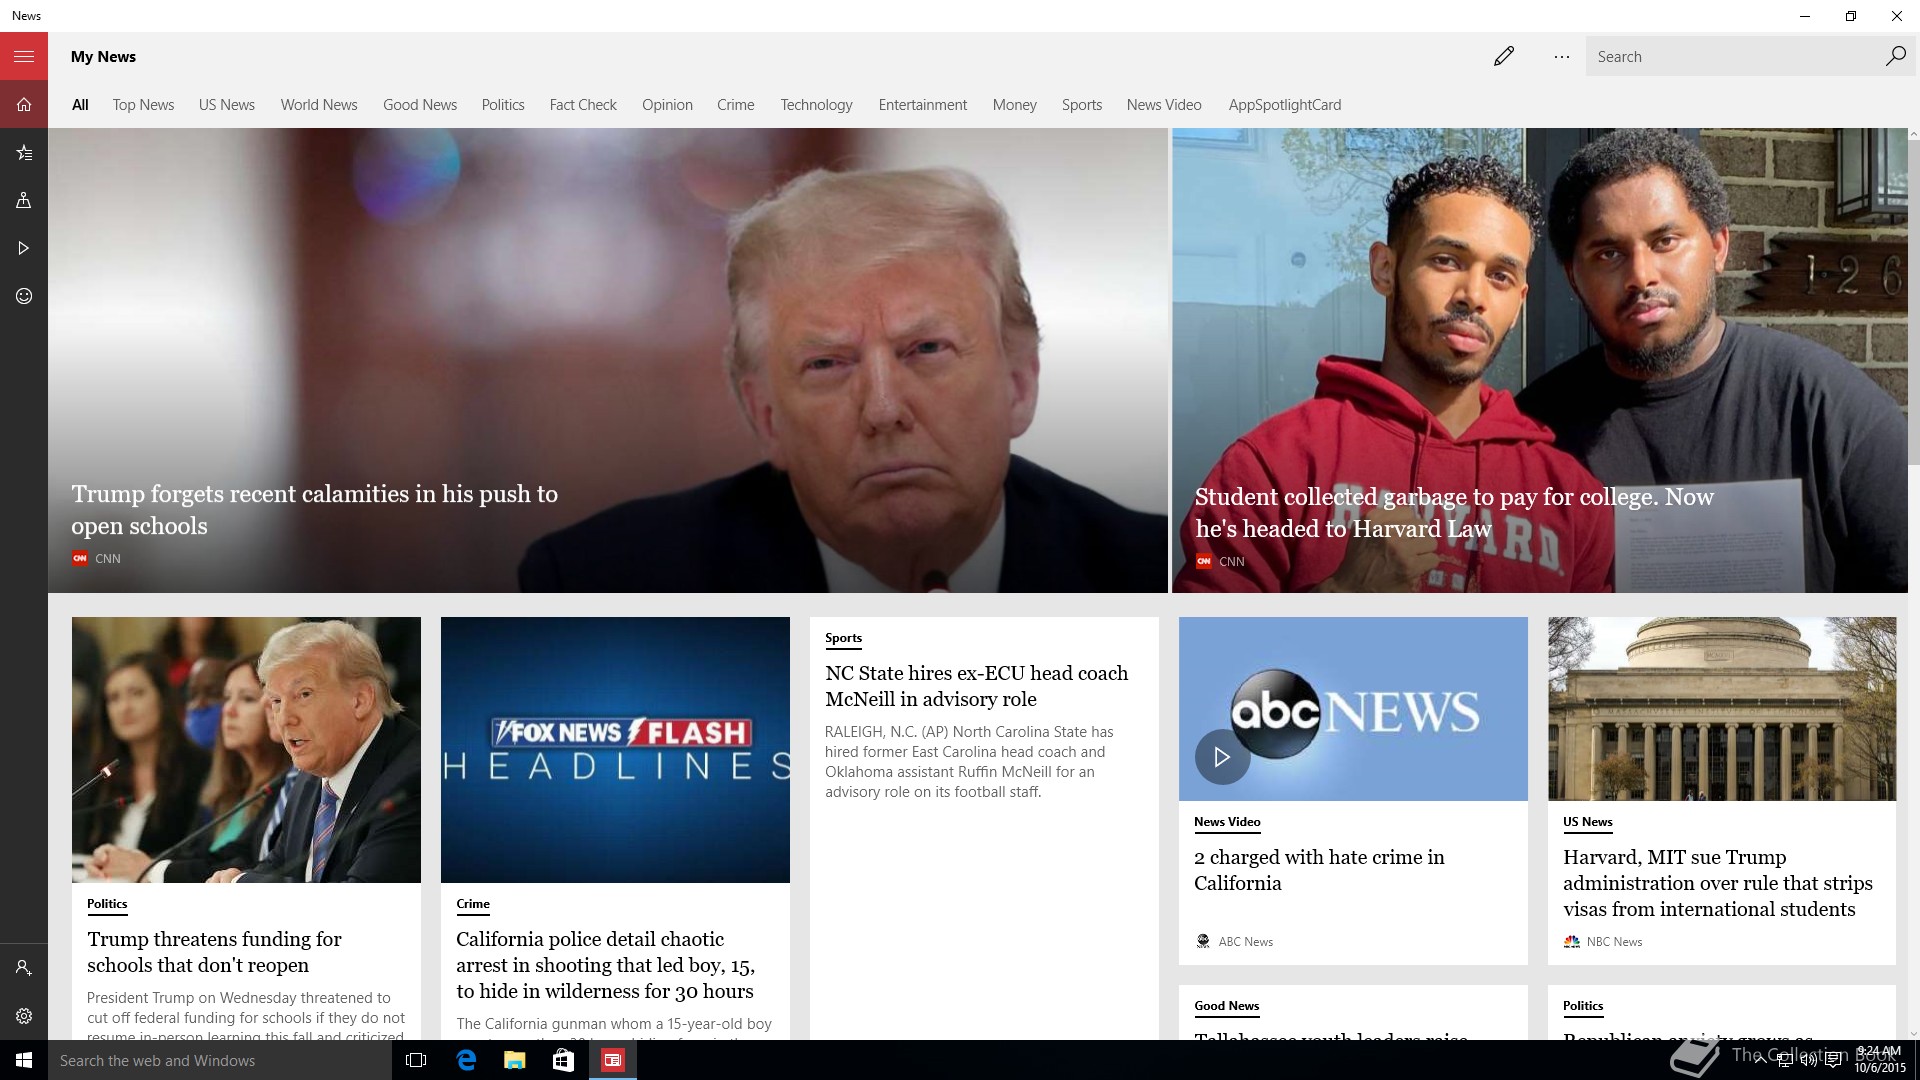1920x1080 pixels.
Task: Open Student collected garbage Harvard Law story
Action: coord(1454,513)
